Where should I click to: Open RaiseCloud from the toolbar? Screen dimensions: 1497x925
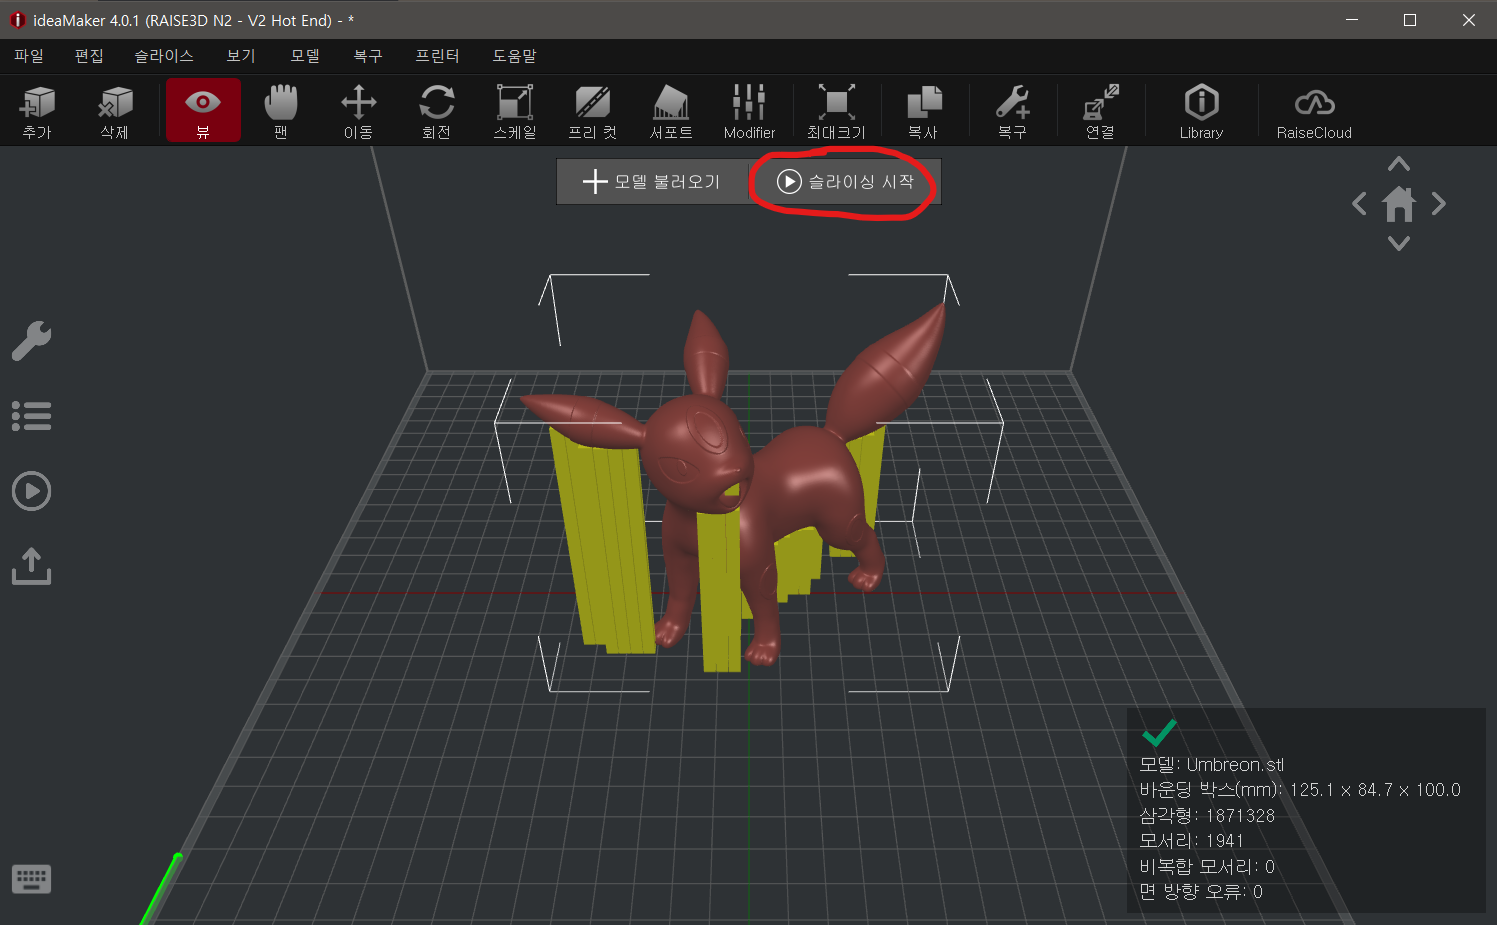tap(1314, 111)
